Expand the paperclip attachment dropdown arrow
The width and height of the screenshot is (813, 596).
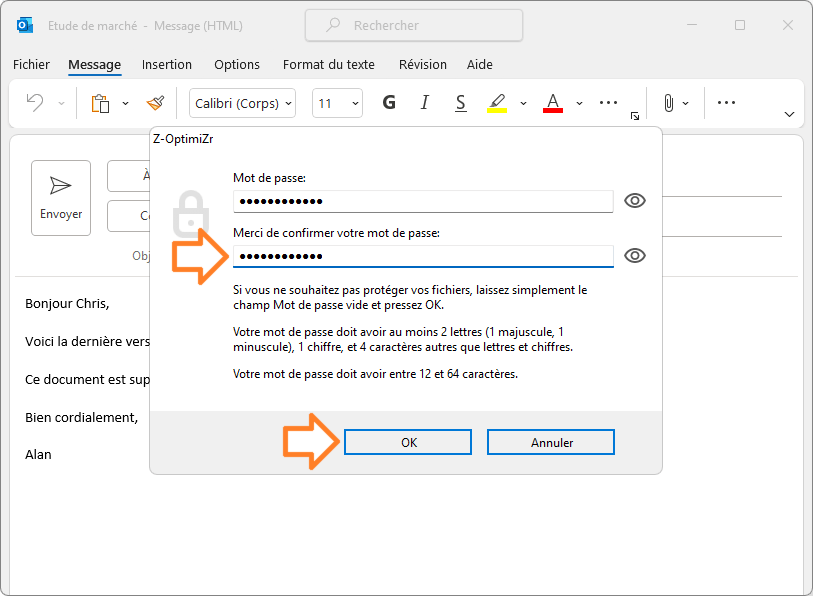point(685,103)
